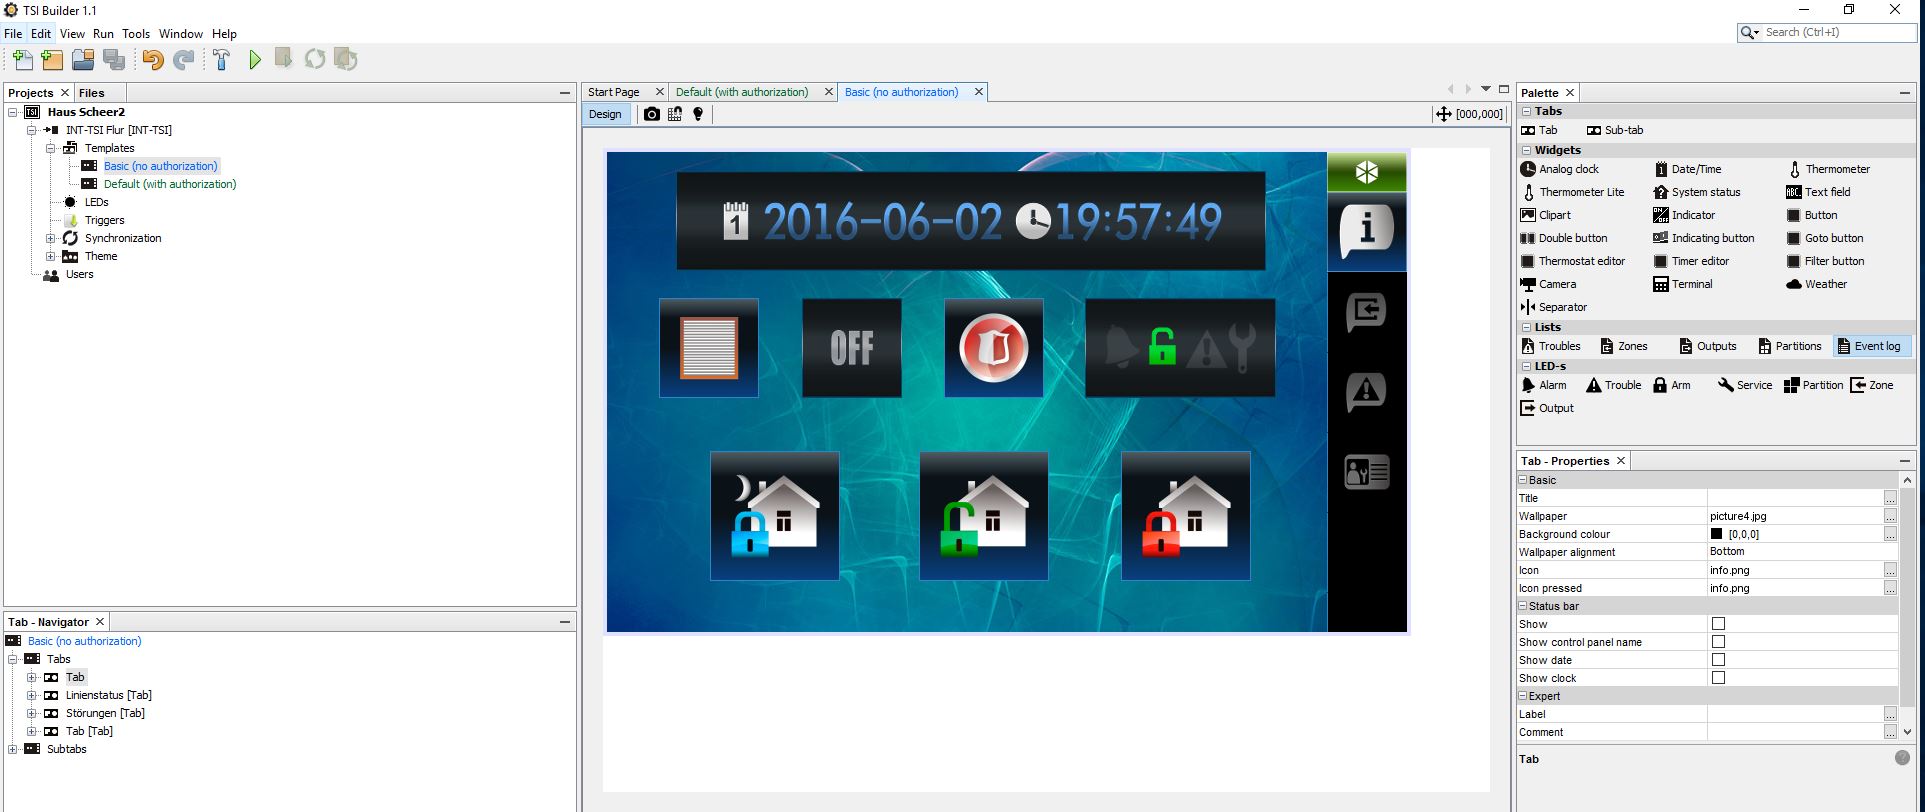1925x812 pixels.
Task: Click the black Background colour swatch
Action: point(1716,534)
